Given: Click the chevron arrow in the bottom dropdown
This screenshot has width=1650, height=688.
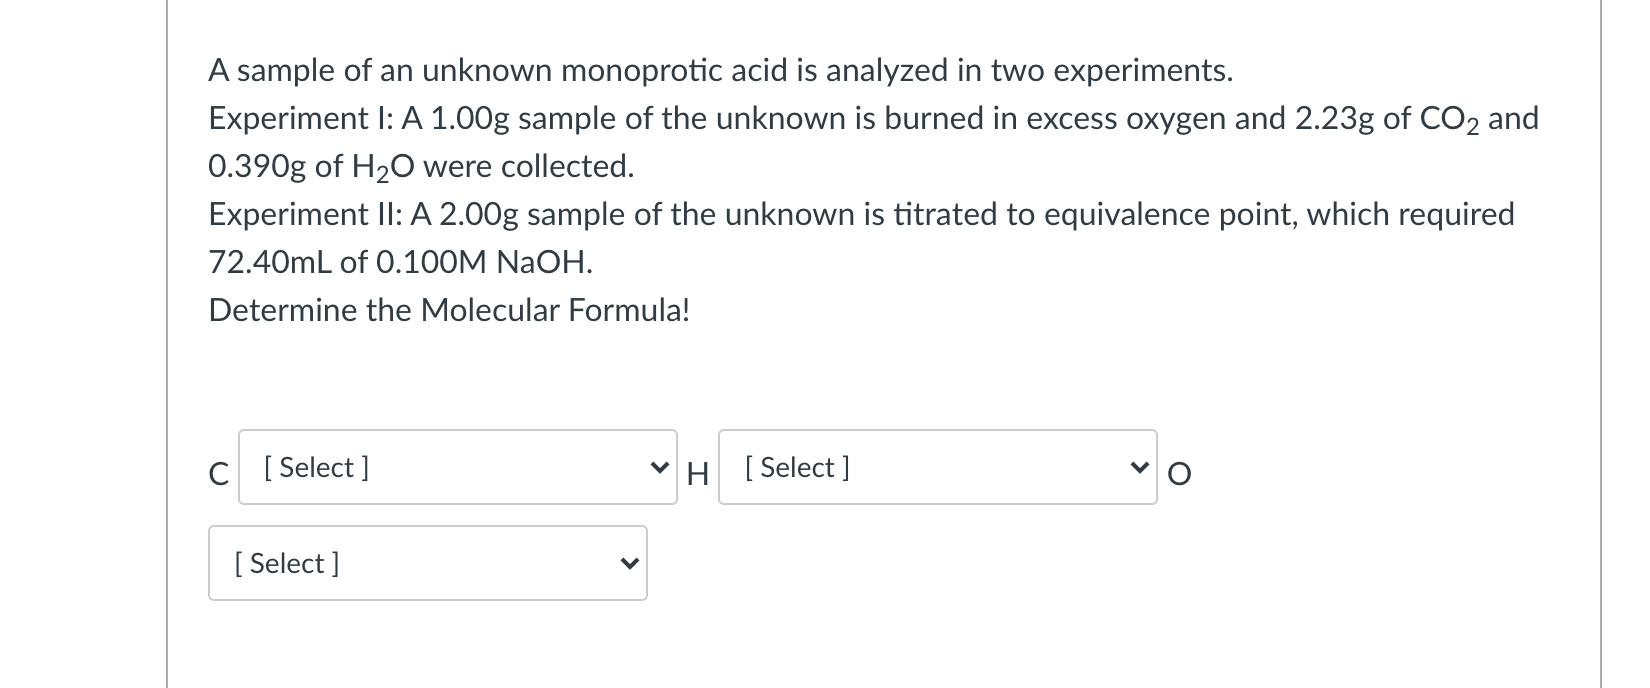Looking at the screenshot, I should pyautogui.click(x=628, y=563).
